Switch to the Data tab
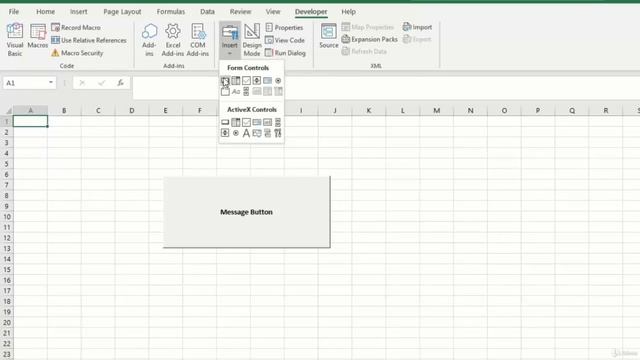Image resolution: width=640 pixels, height=360 pixels. click(x=207, y=11)
